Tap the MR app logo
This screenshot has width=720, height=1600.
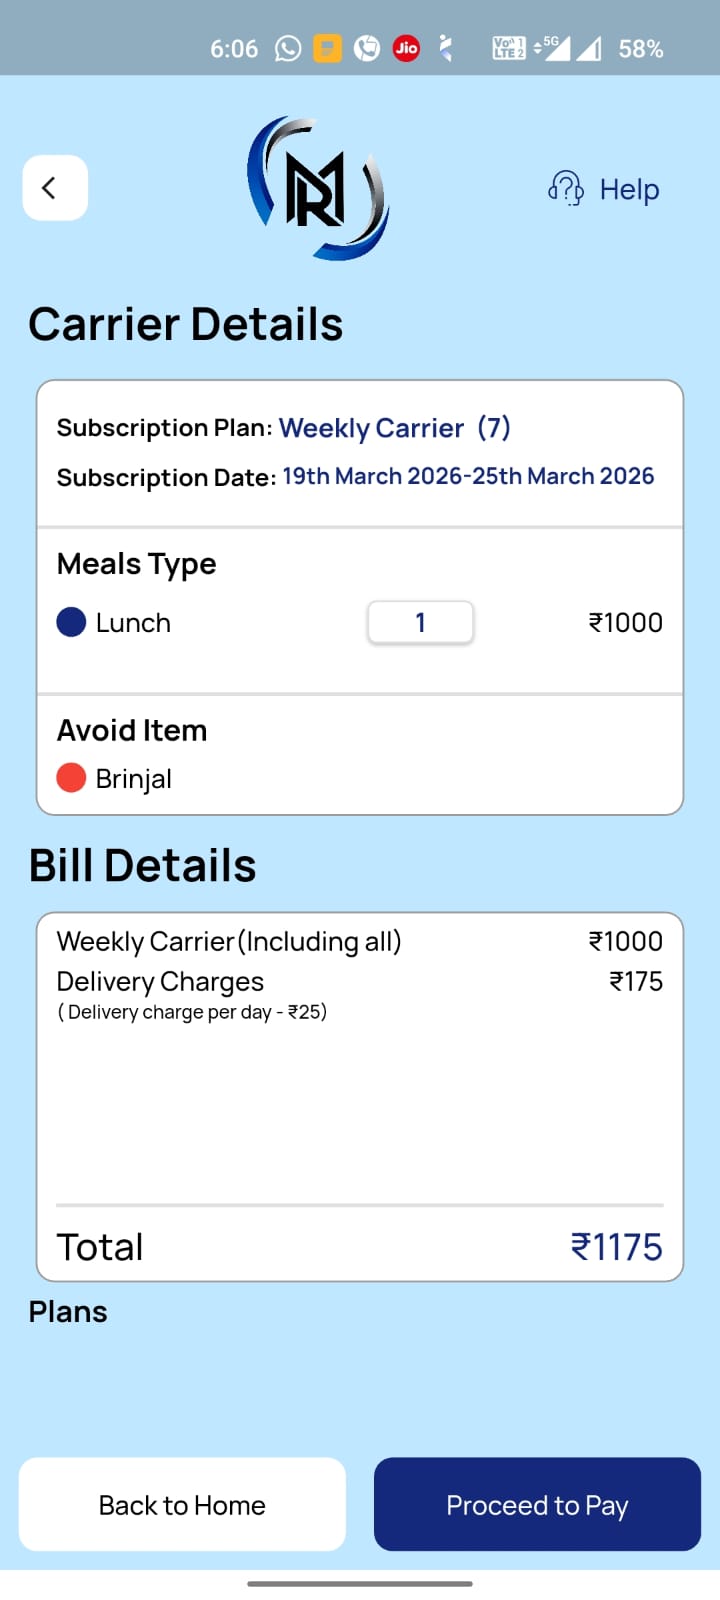(x=318, y=188)
